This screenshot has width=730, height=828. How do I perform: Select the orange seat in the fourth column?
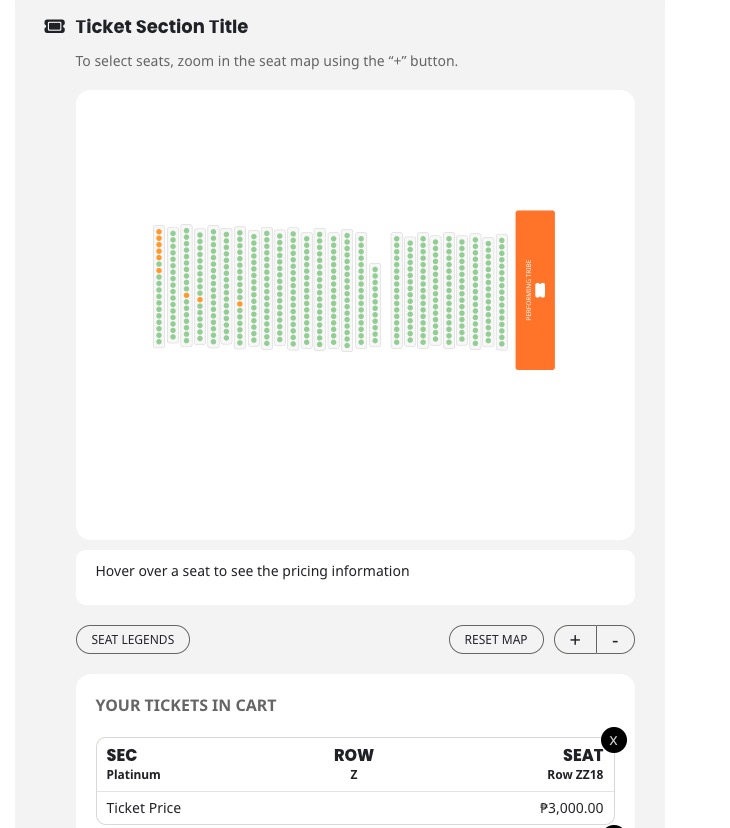click(200, 299)
